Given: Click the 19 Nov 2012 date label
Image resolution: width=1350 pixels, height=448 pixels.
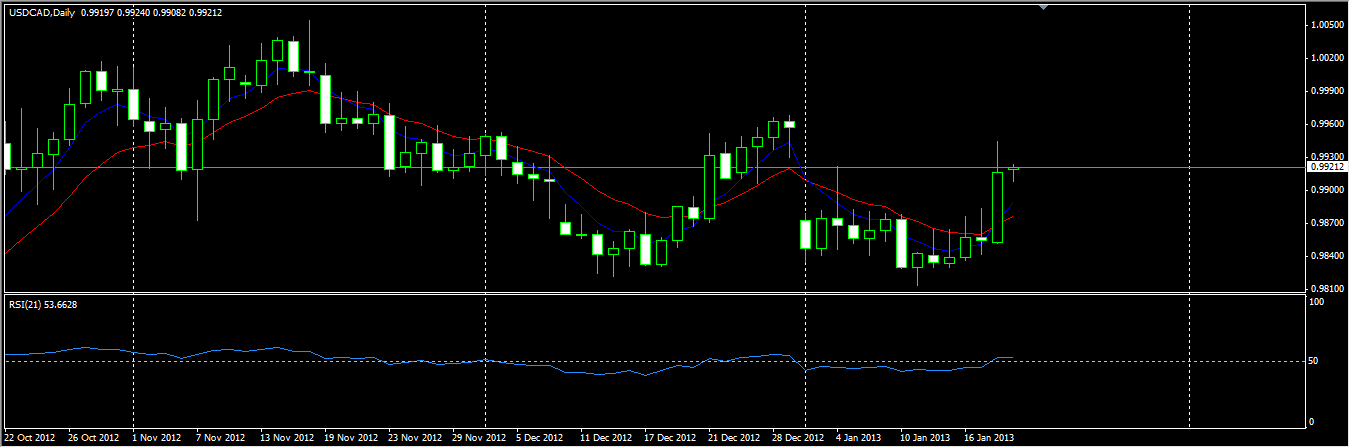Looking at the screenshot, I should point(350,438).
